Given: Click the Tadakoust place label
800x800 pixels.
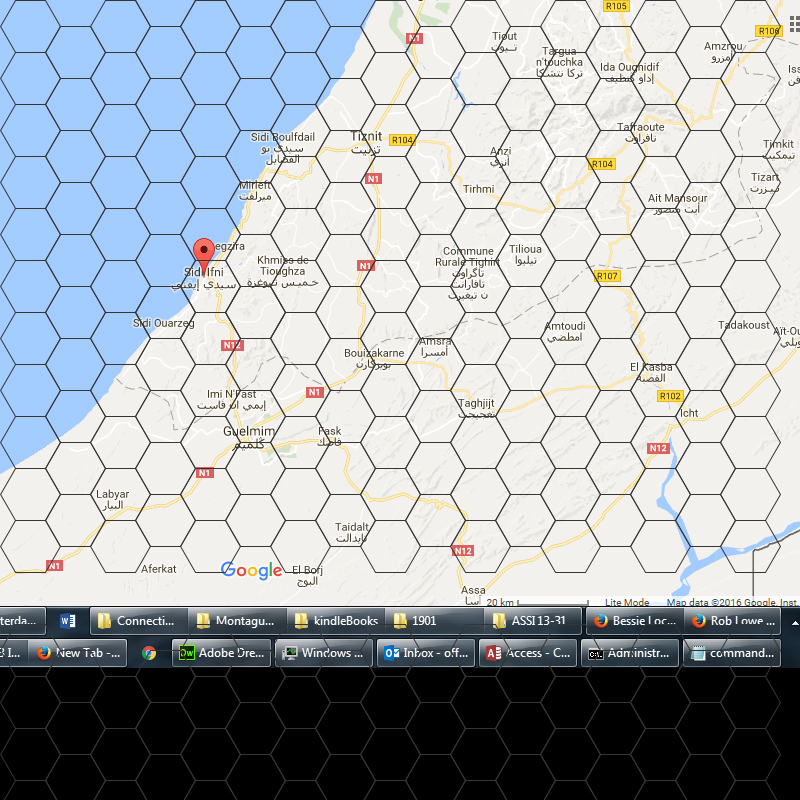Looking at the screenshot, I should (743, 325).
